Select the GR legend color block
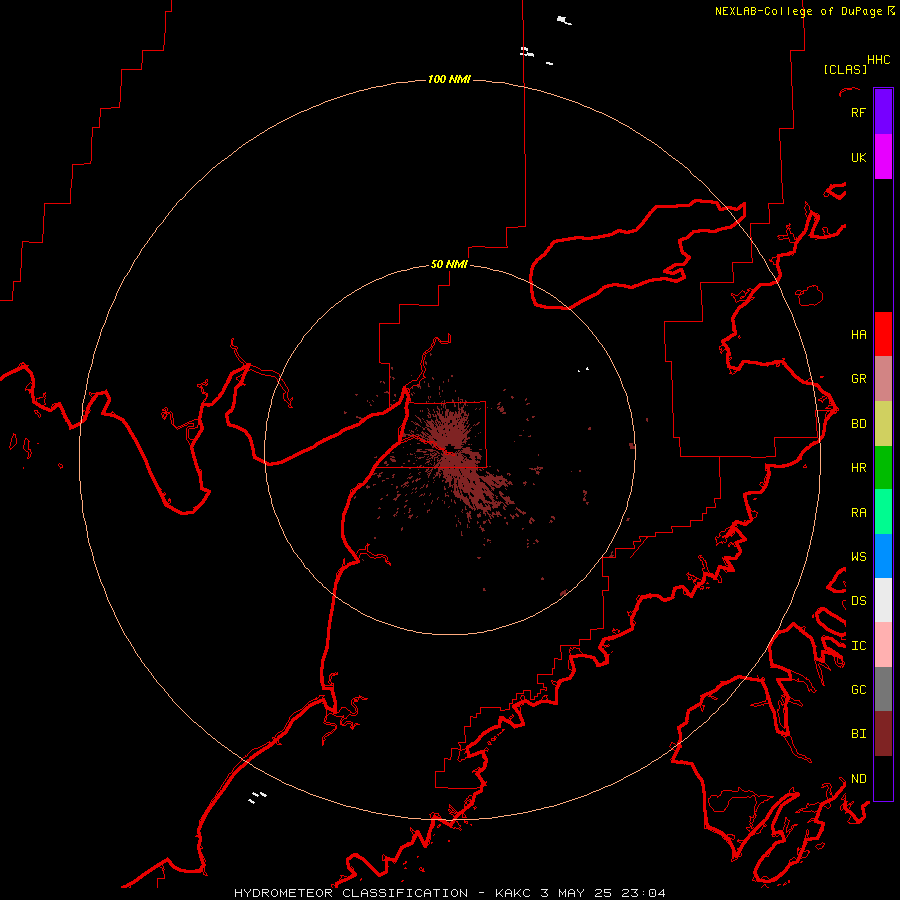Image resolution: width=900 pixels, height=900 pixels. point(883,379)
